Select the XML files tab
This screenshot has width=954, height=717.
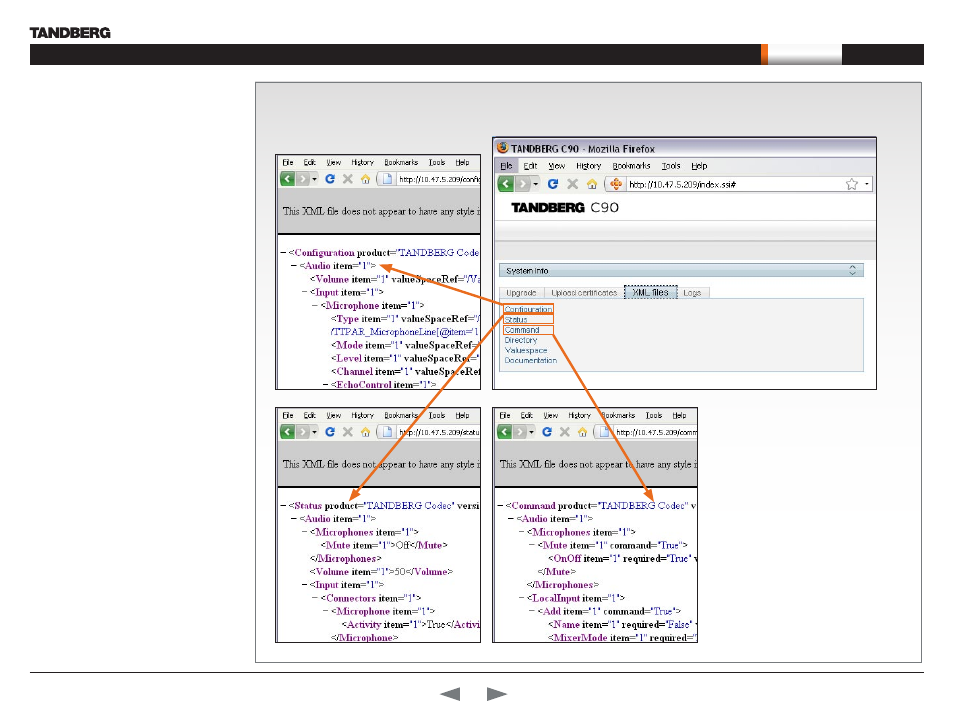(650, 292)
